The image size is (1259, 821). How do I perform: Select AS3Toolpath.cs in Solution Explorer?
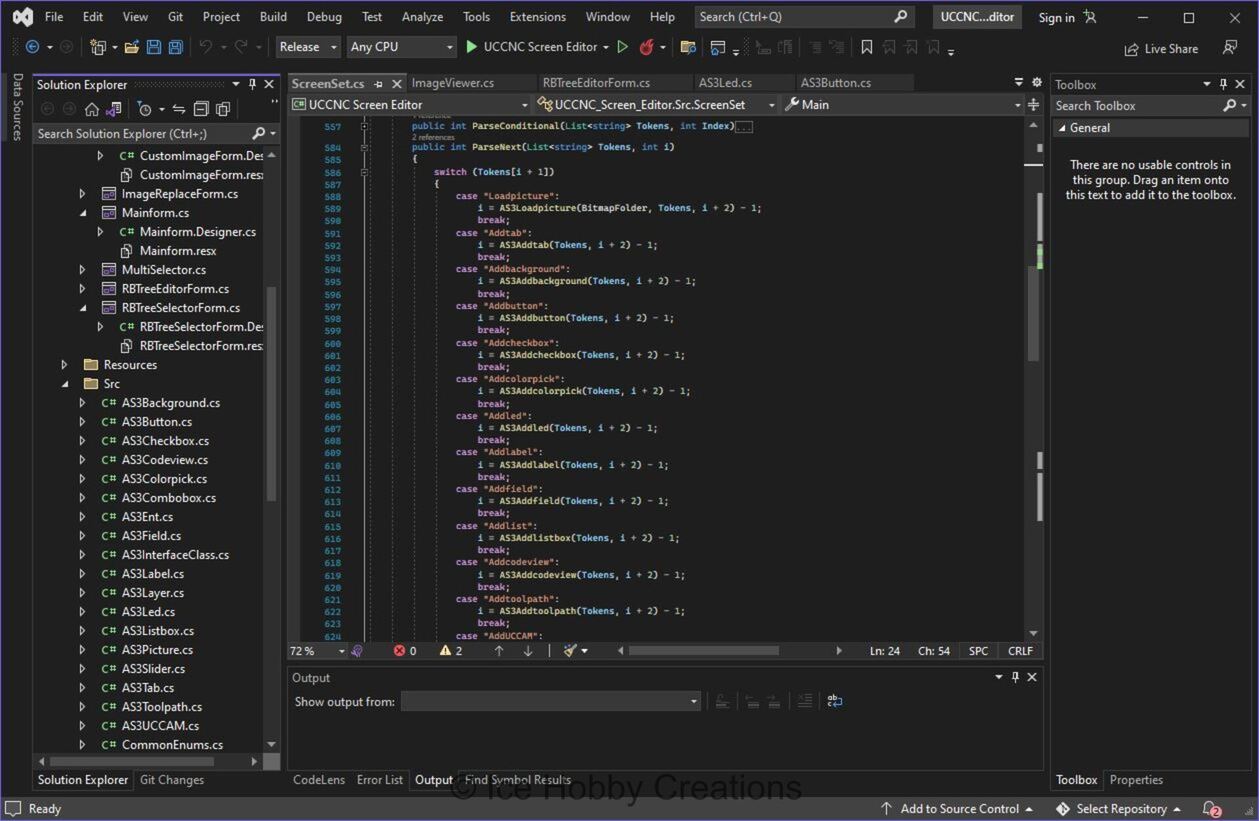161,707
